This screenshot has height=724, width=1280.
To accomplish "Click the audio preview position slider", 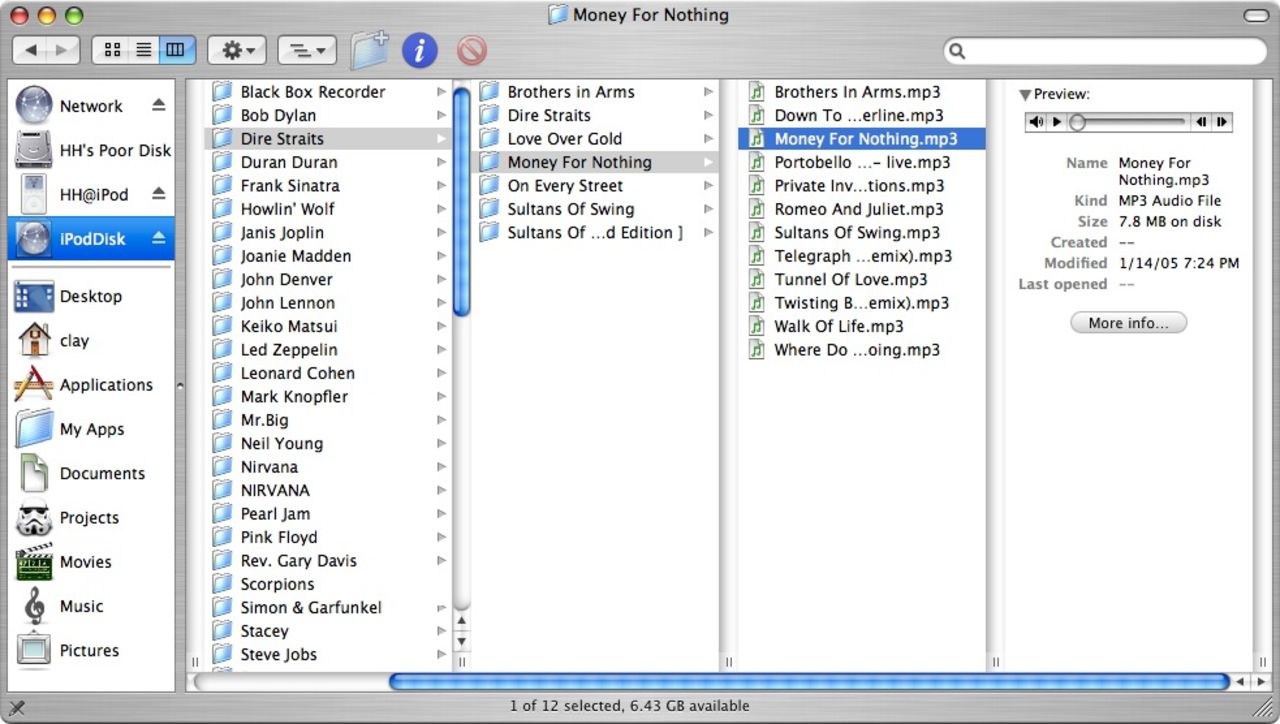I will coord(1130,122).
